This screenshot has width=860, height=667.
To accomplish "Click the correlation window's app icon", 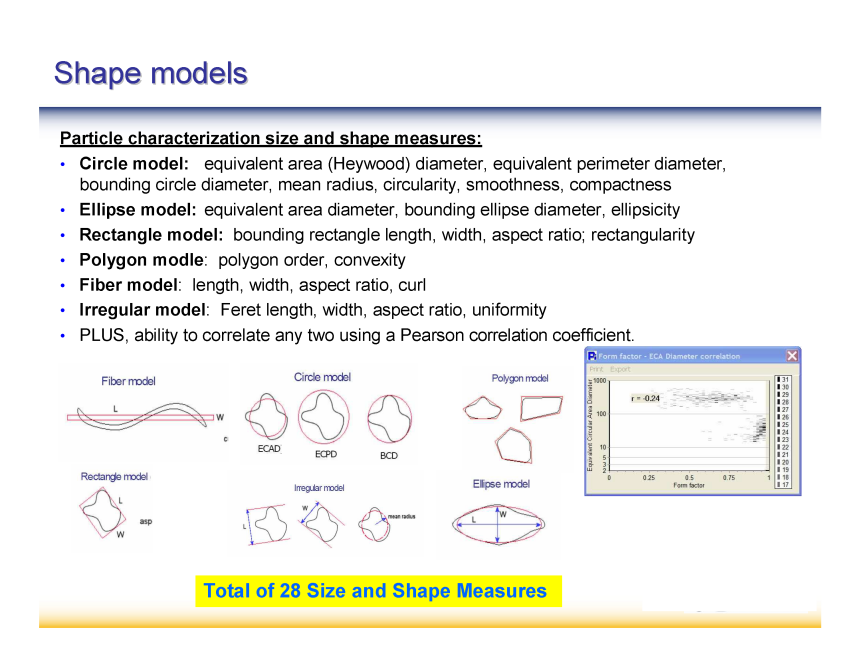I will [x=592, y=356].
